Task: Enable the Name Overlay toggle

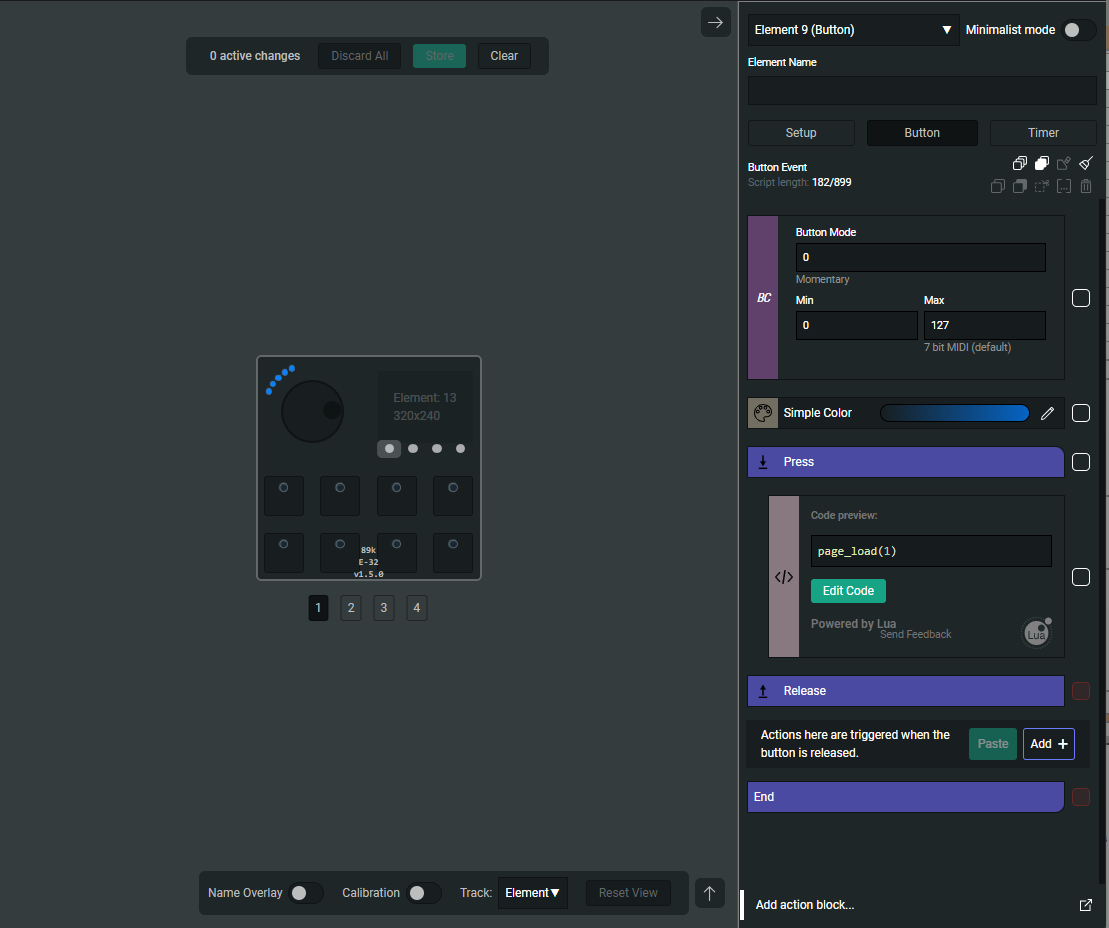Action: (x=305, y=893)
